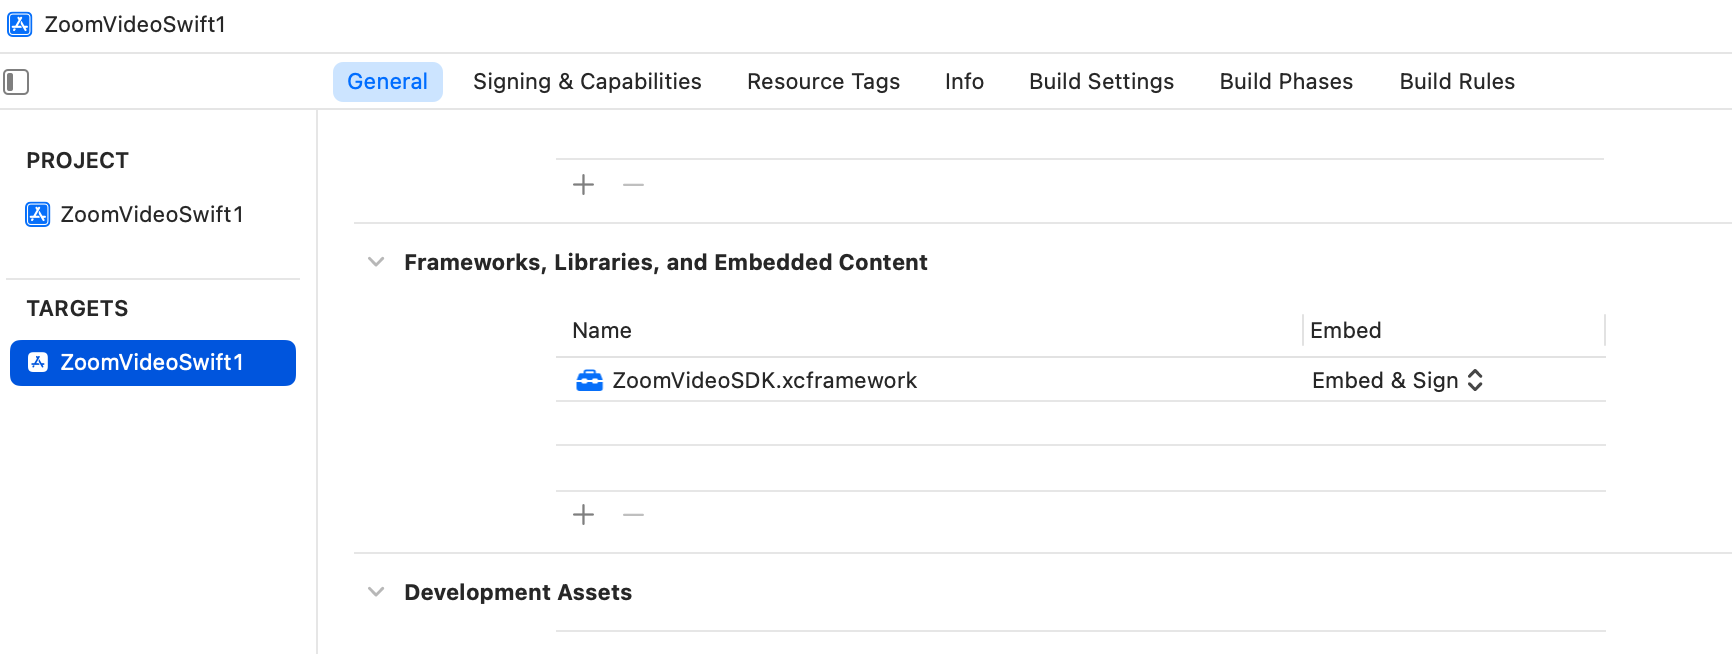Image resolution: width=1732 pixels, height=654 pixels.
Task: Go to the Build Phases tab
Action: coord(1286,82)
